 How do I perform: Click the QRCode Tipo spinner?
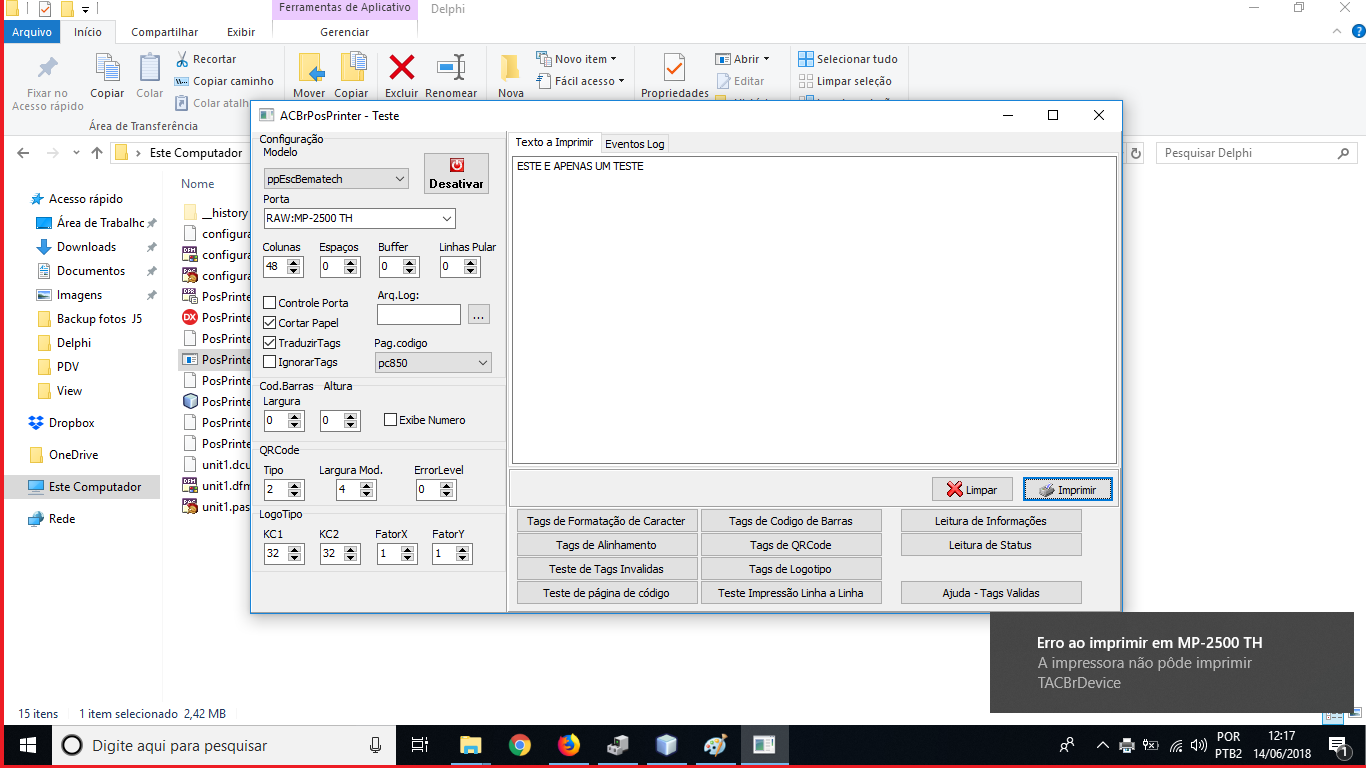tap(284, 489)
